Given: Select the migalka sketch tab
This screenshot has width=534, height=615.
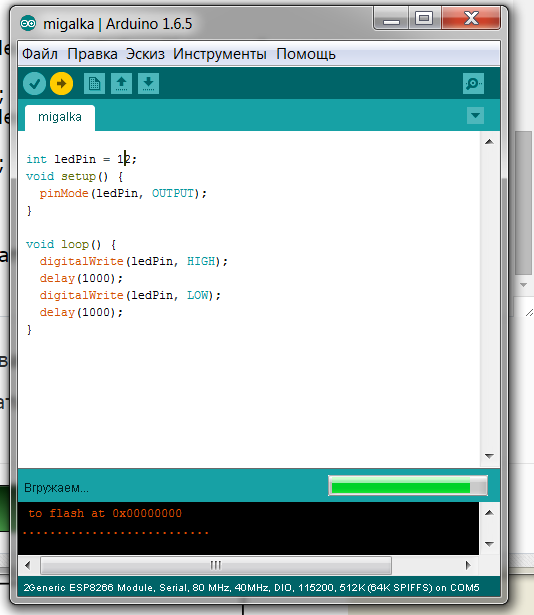Looking at the screenshot, I should point(60,117).
